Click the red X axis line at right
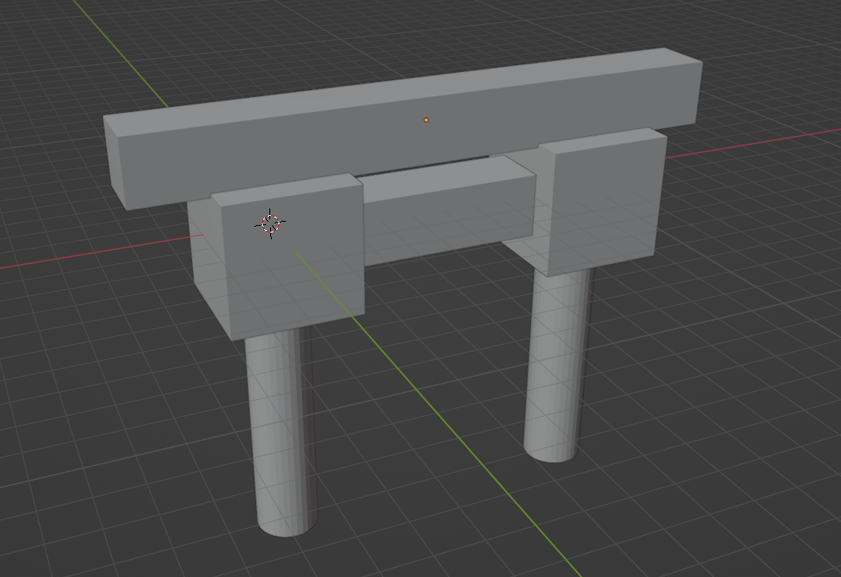Image resolution: width=841 pixels, height=577 pixels. [x=760, y=142]
